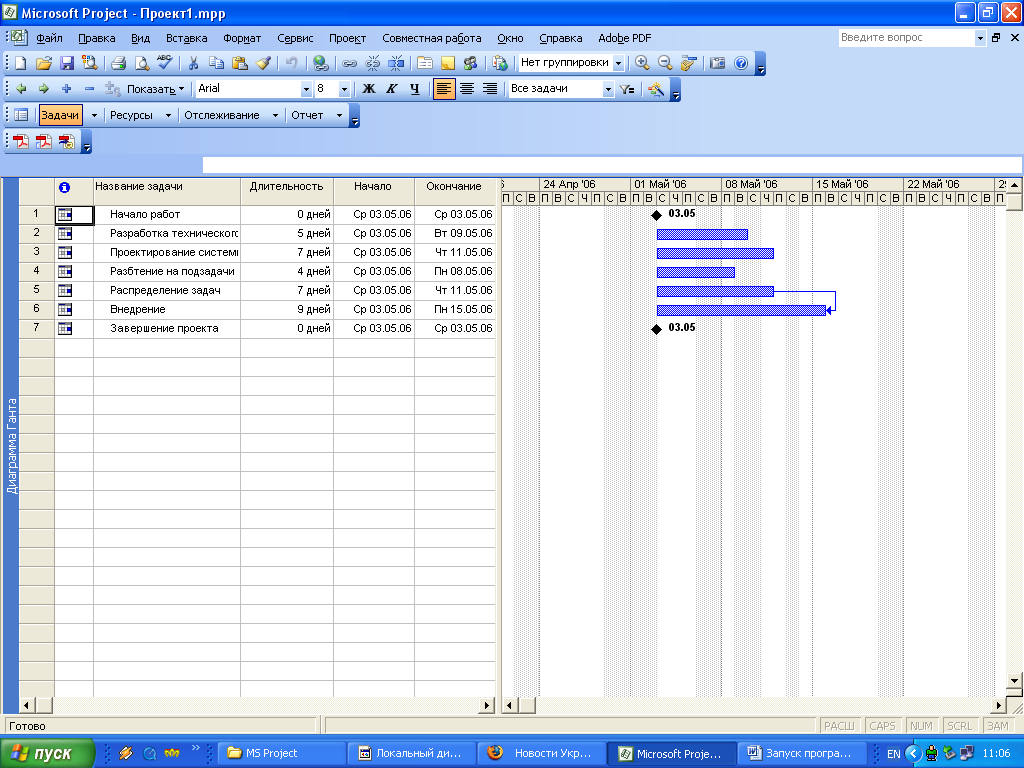
Task: Toggle the Project Guide panel icon
Action: (x=21, y=116)
